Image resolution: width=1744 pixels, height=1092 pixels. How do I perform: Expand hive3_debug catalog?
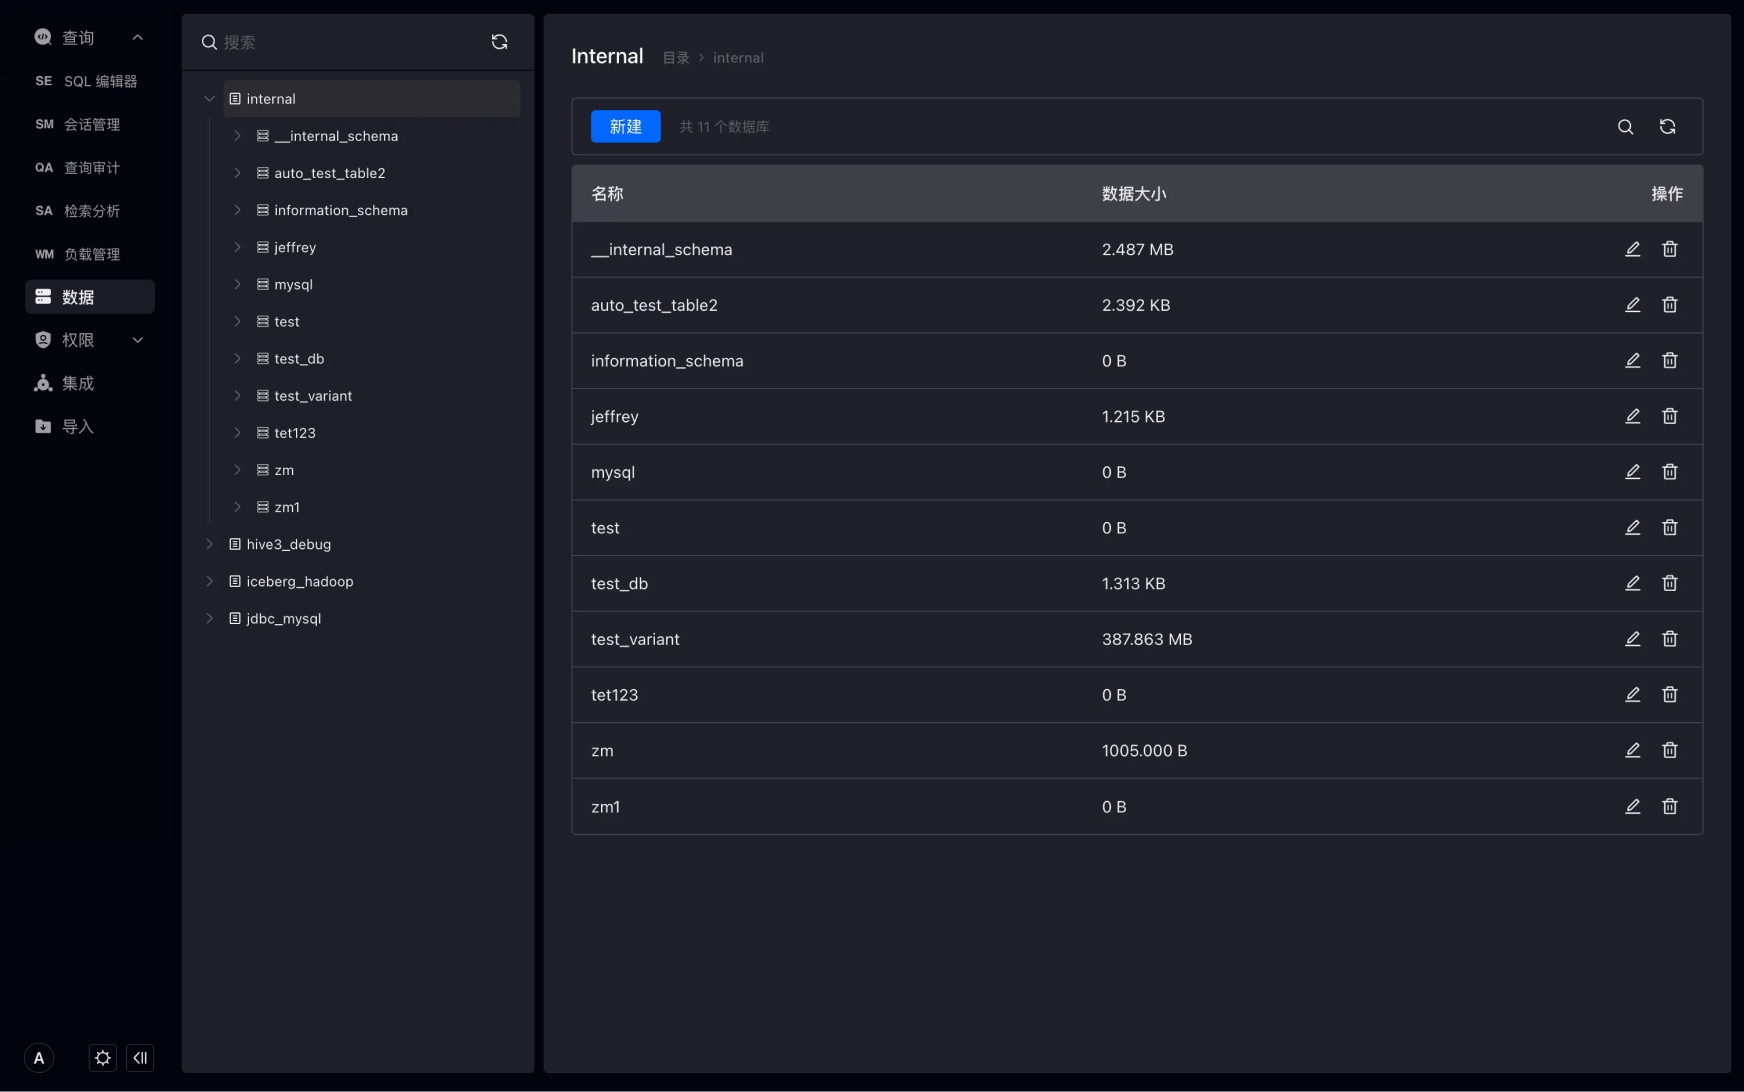[x=209, y=544]
